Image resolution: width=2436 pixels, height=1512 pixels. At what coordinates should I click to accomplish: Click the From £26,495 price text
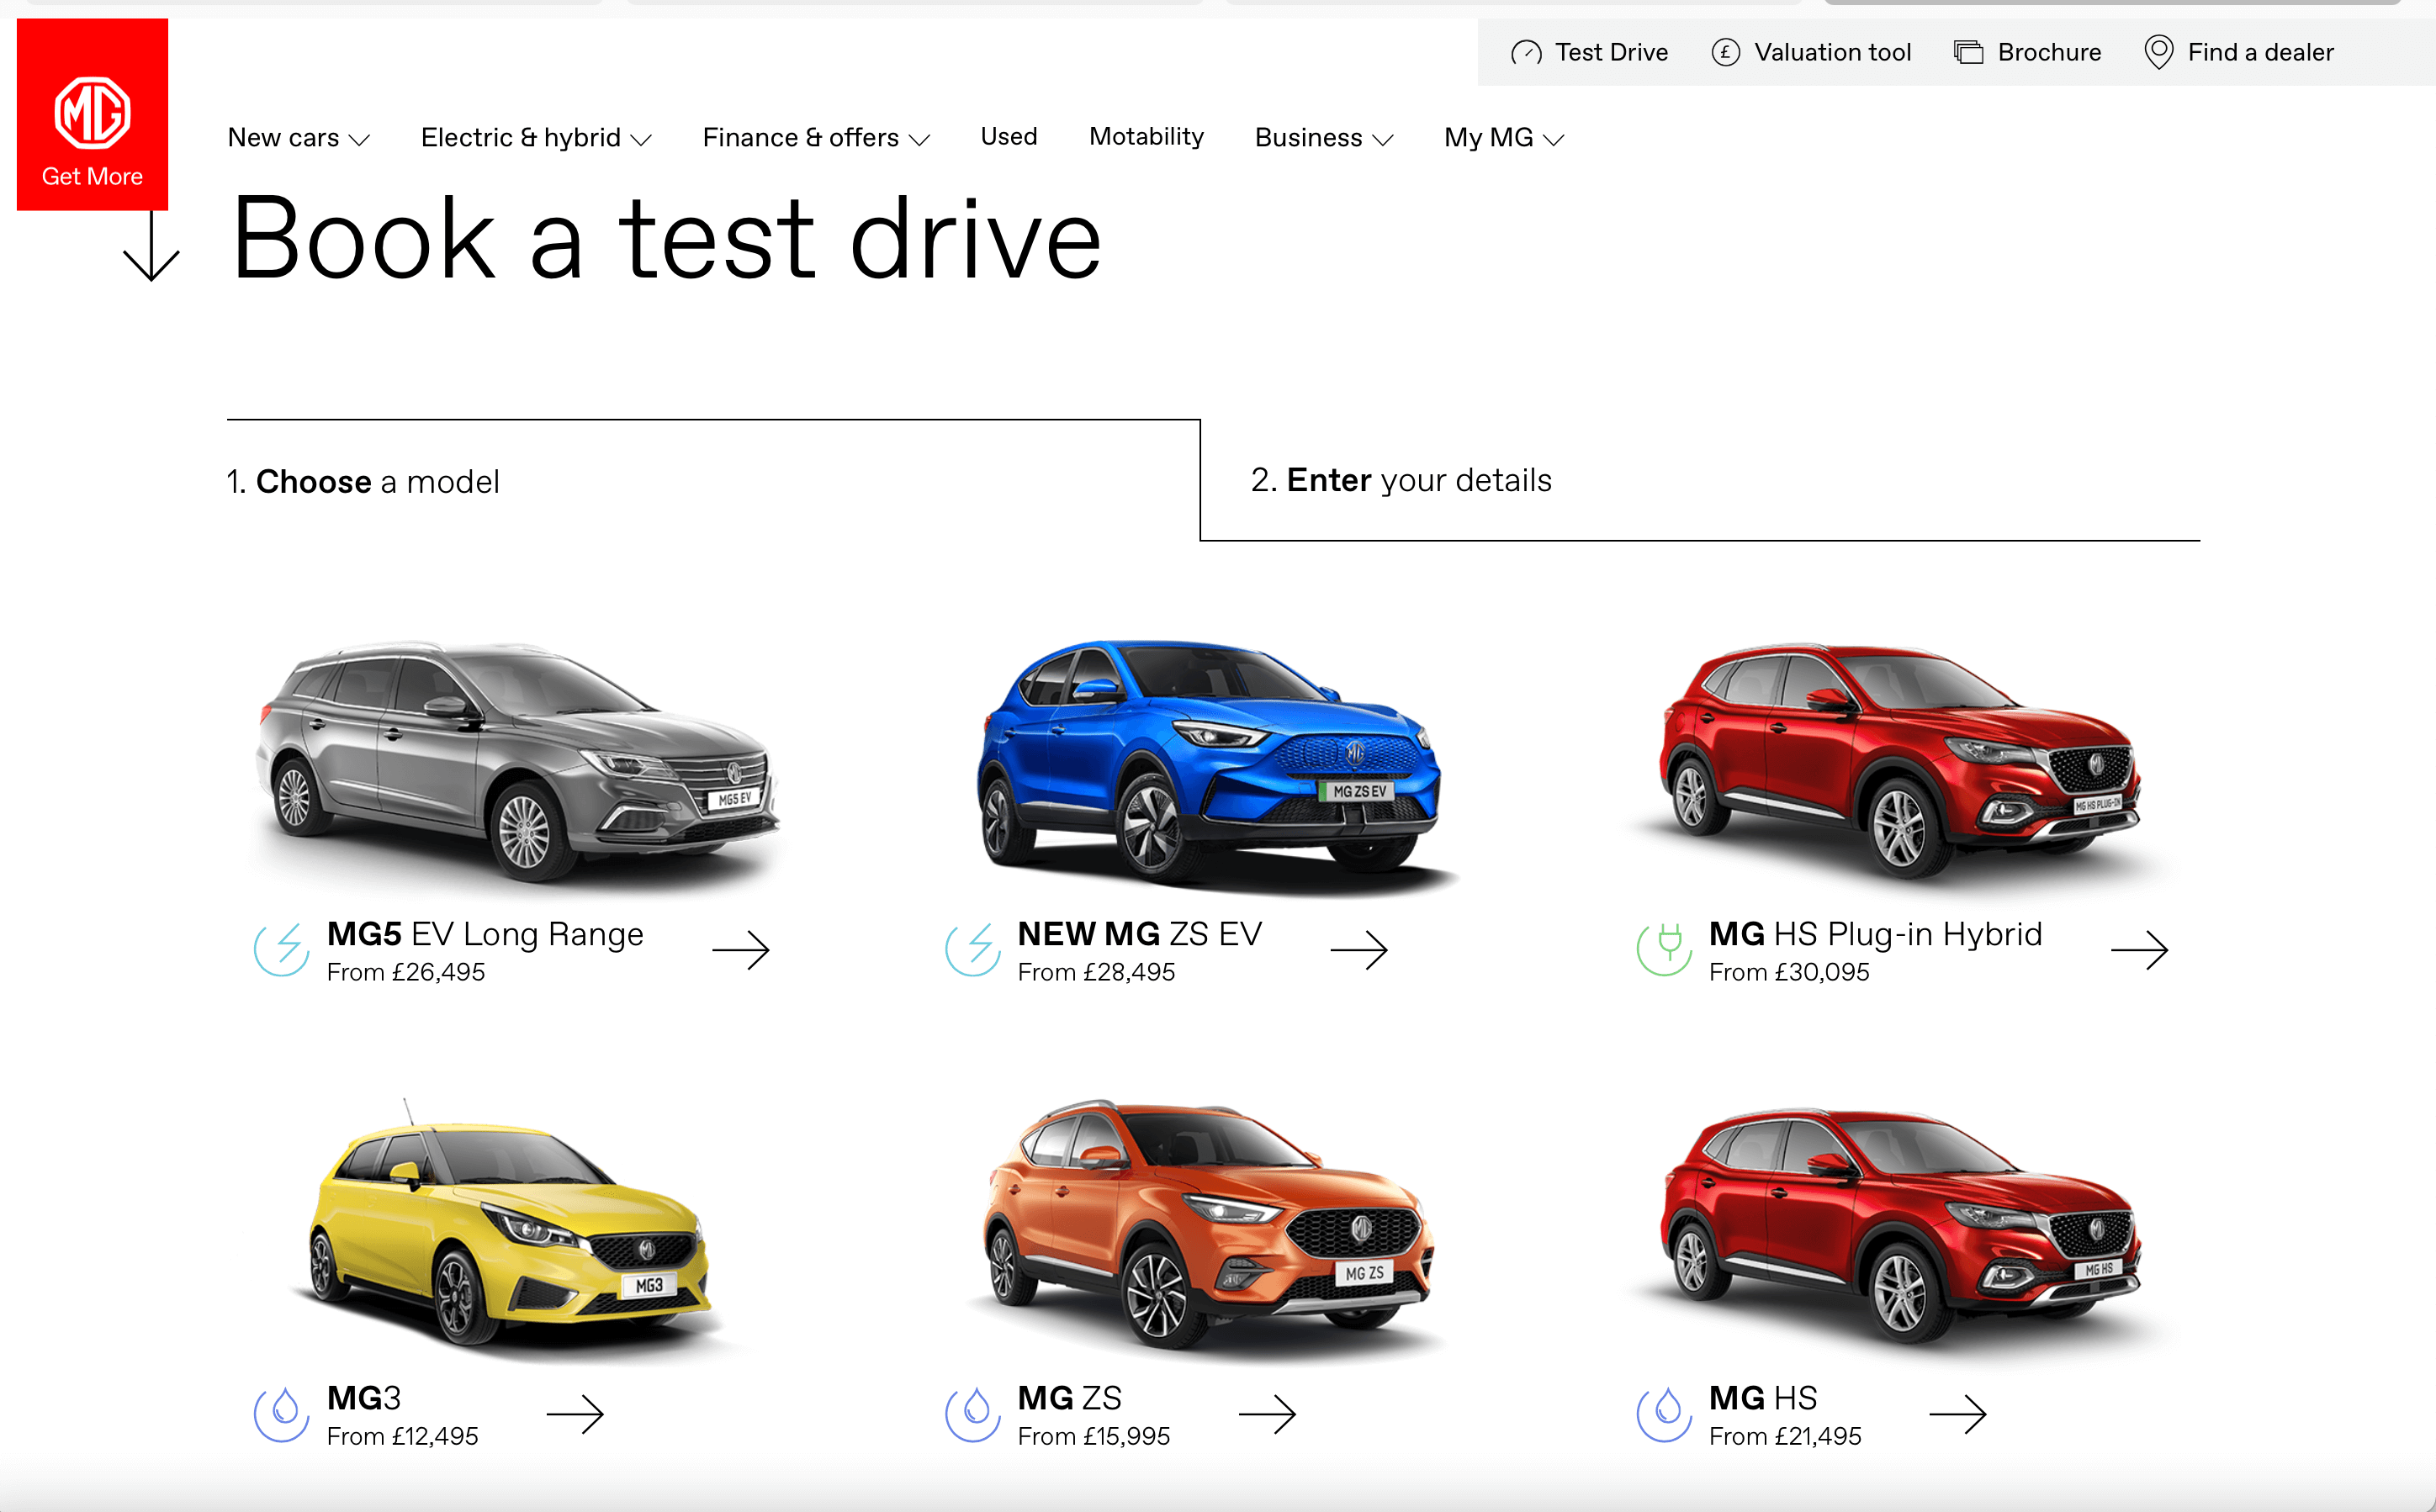[x=406, y=972]
